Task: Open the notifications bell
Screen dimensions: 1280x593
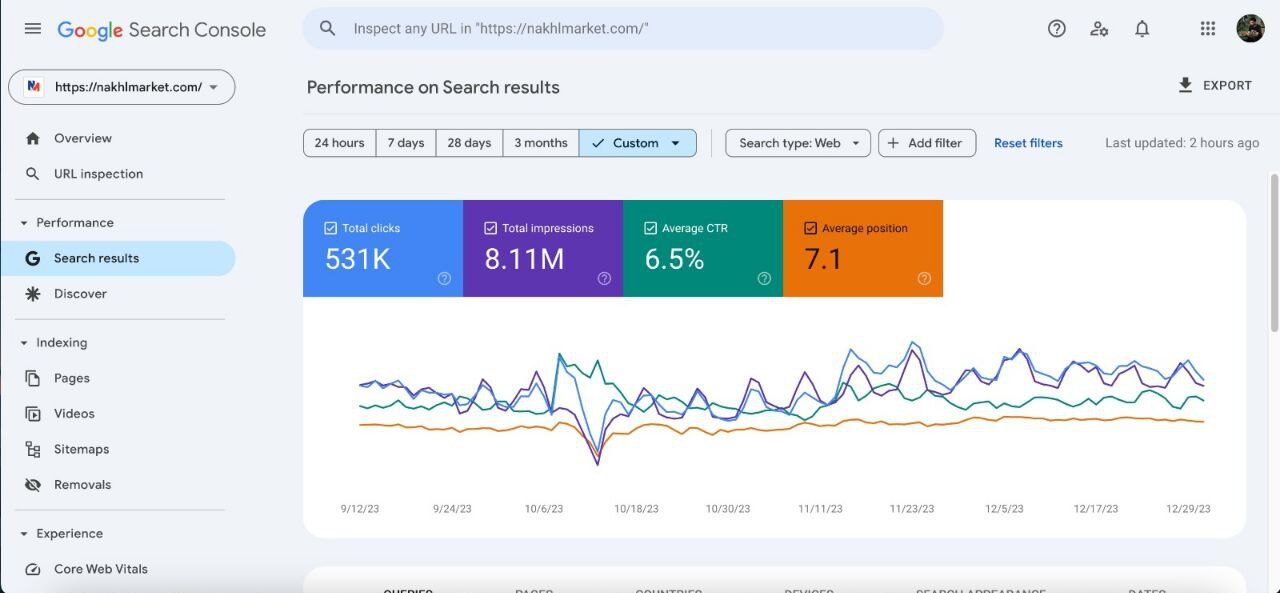Action: click(x=1142, y=29)
